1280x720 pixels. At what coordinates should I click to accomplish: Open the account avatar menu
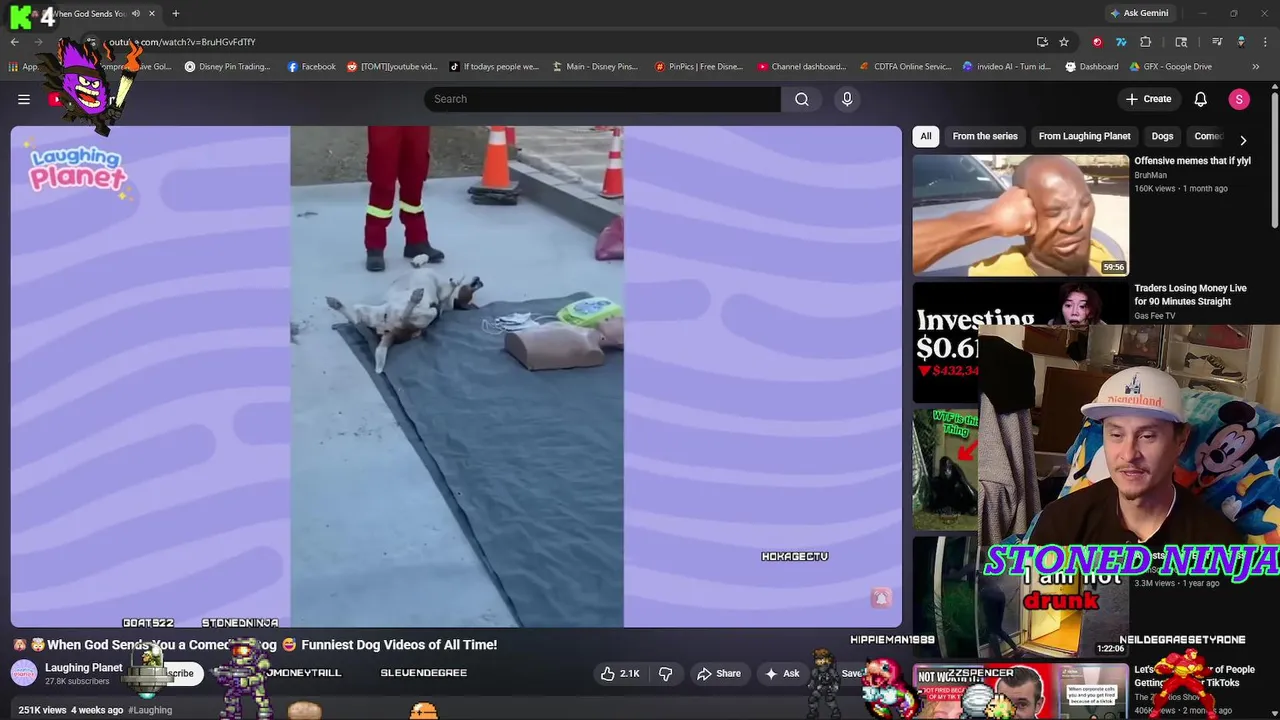click(1239, 99)
